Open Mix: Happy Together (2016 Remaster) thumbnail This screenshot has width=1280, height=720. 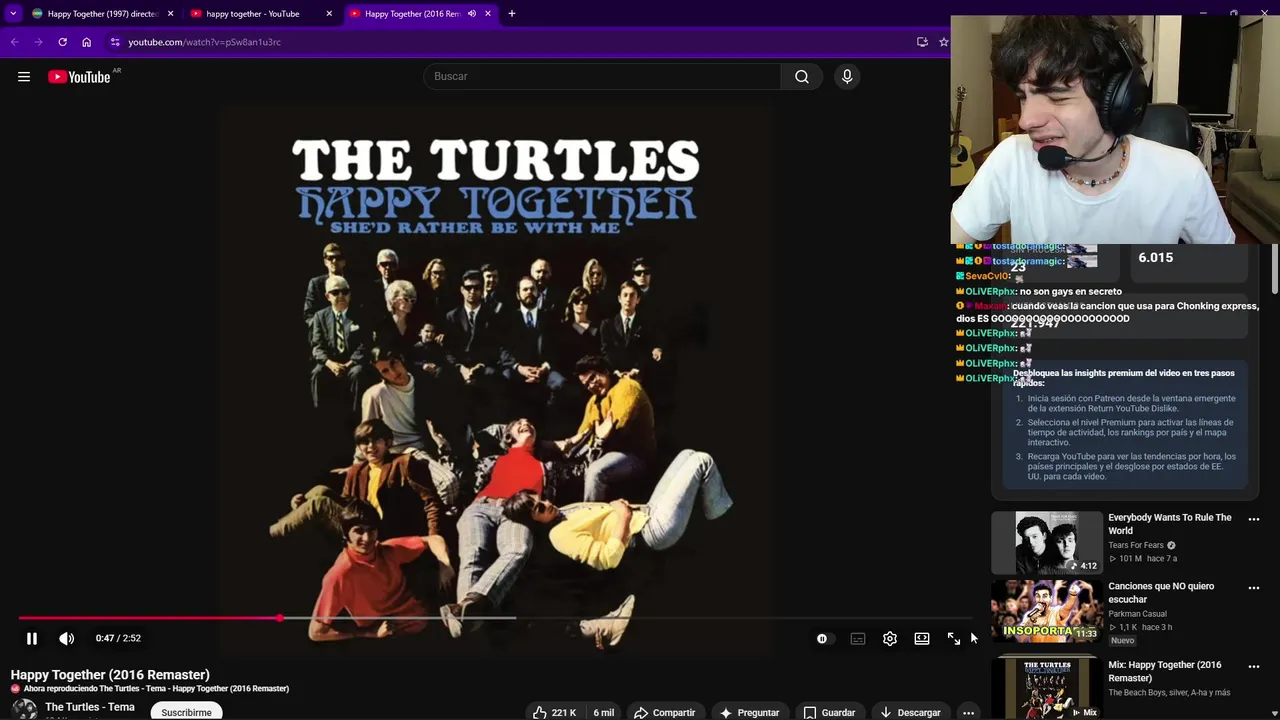[x=1047, y=688]
